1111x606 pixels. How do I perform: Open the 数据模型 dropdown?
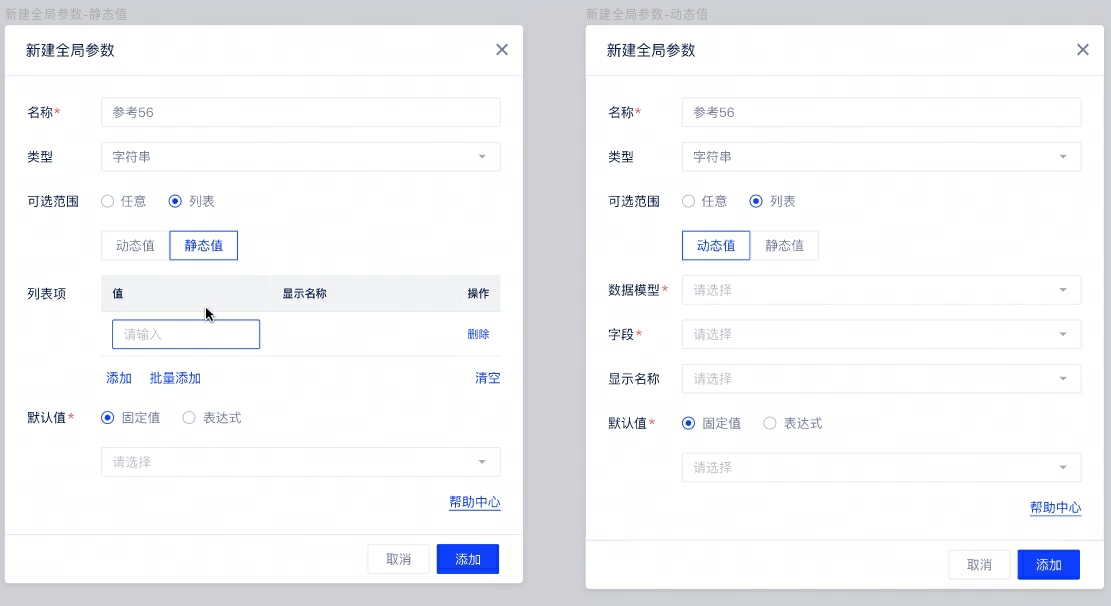pos(880,290)
